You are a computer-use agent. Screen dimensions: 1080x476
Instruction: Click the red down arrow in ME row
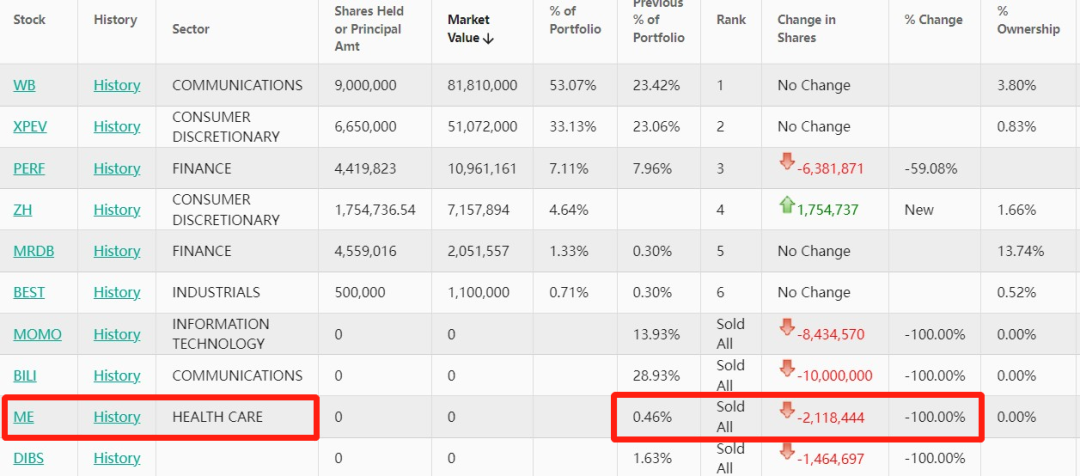click(787, 411)
